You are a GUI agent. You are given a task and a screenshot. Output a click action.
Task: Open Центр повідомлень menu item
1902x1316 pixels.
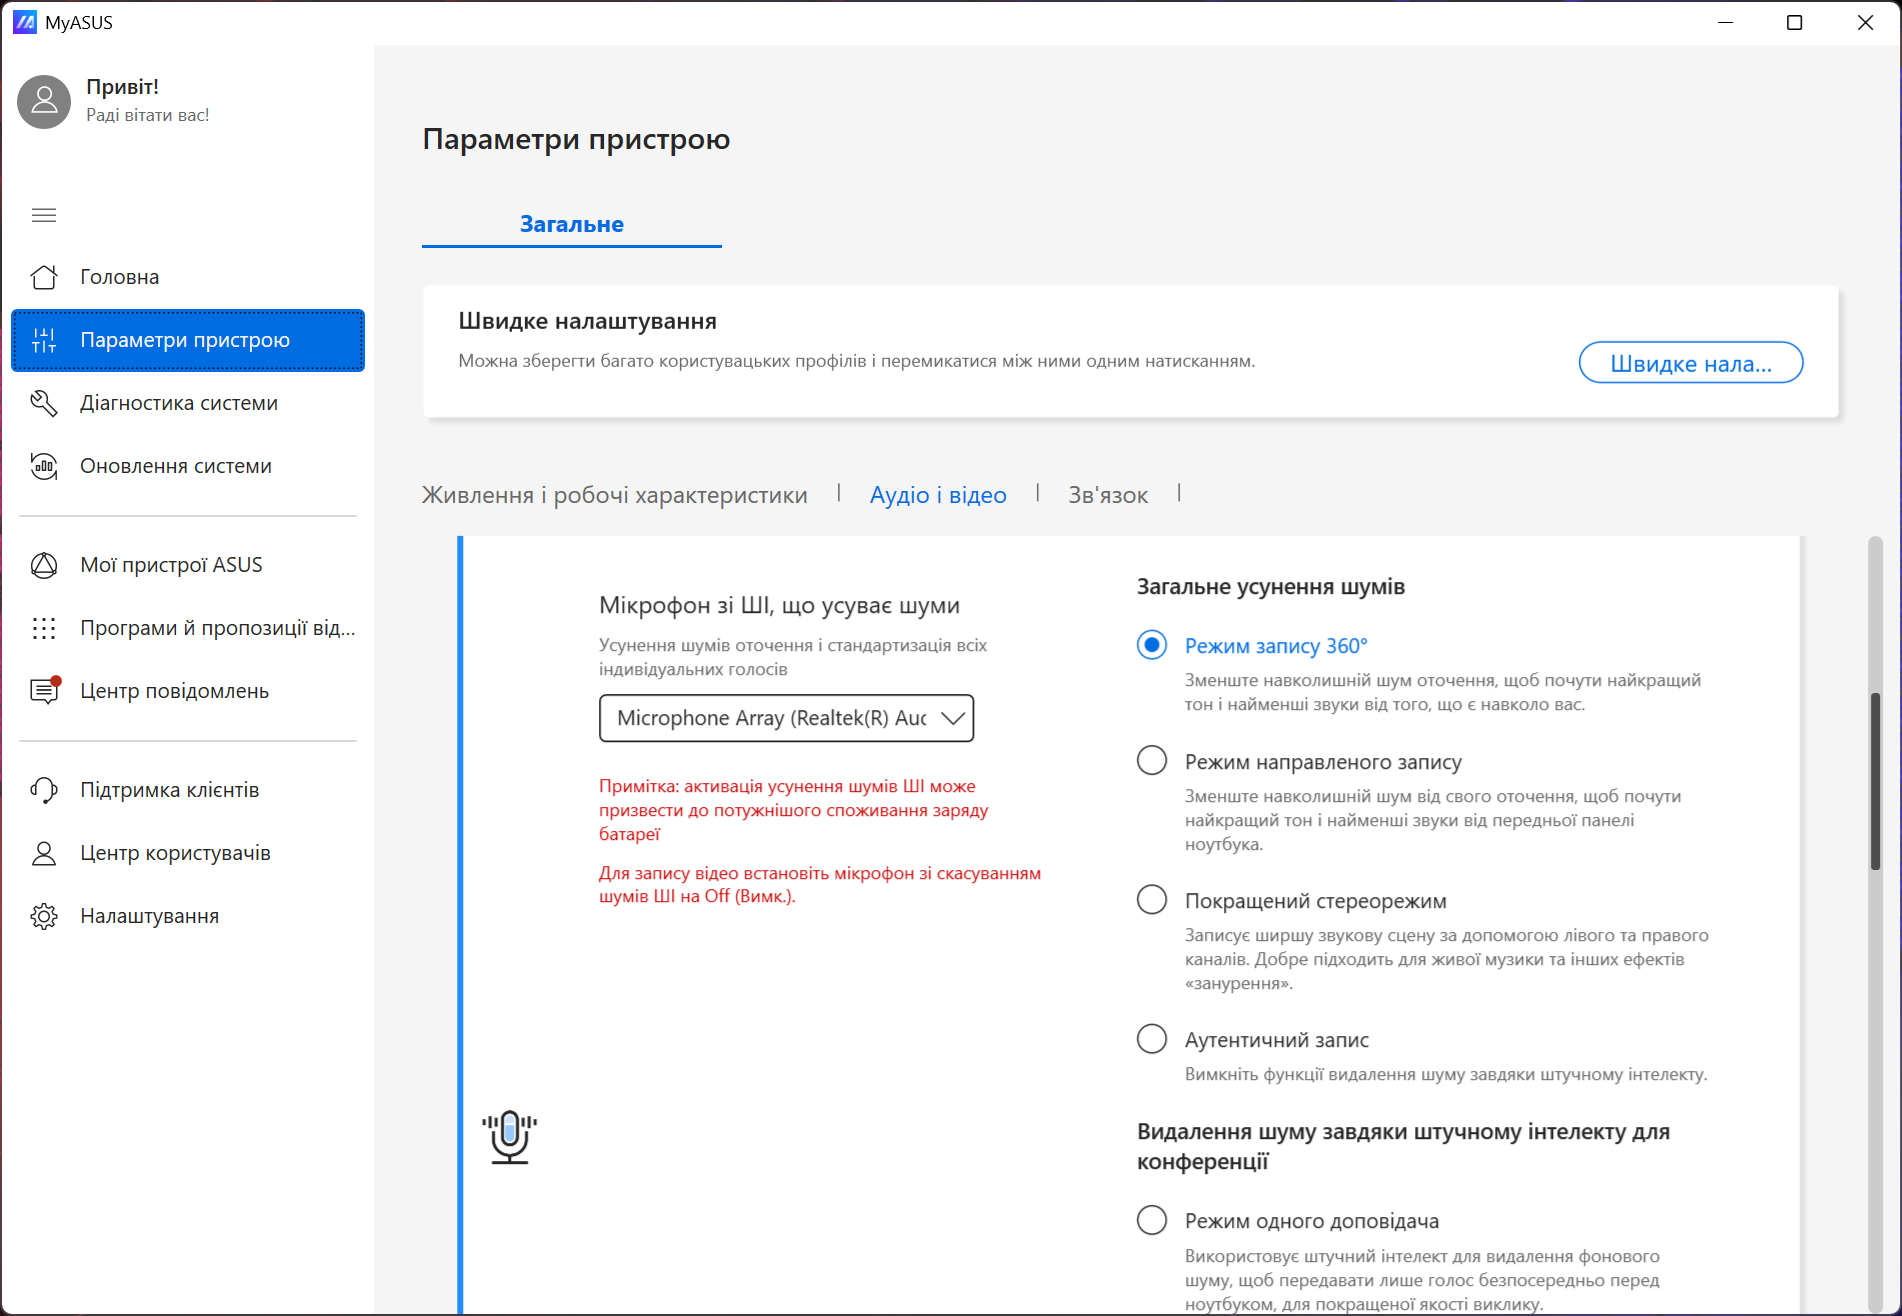coord(188,691)
